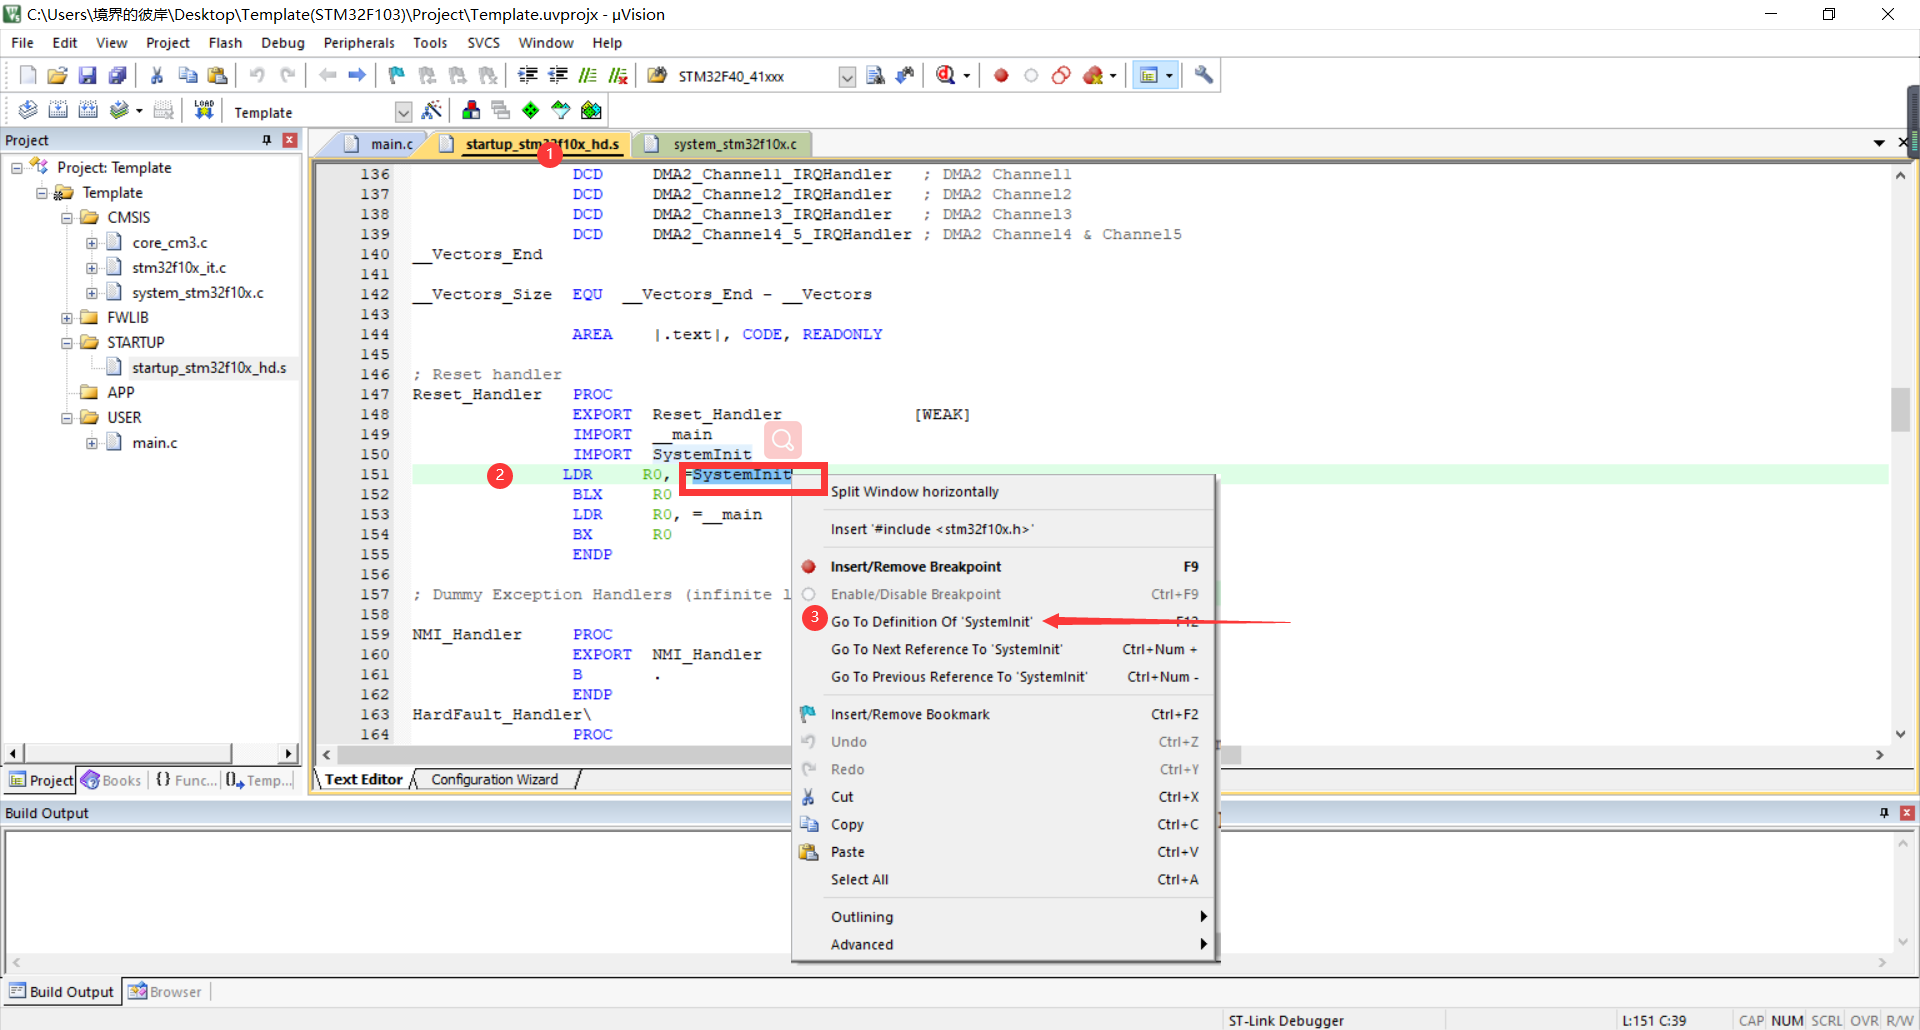Click the ST-Link Debugger status text

(1286, 1020)
